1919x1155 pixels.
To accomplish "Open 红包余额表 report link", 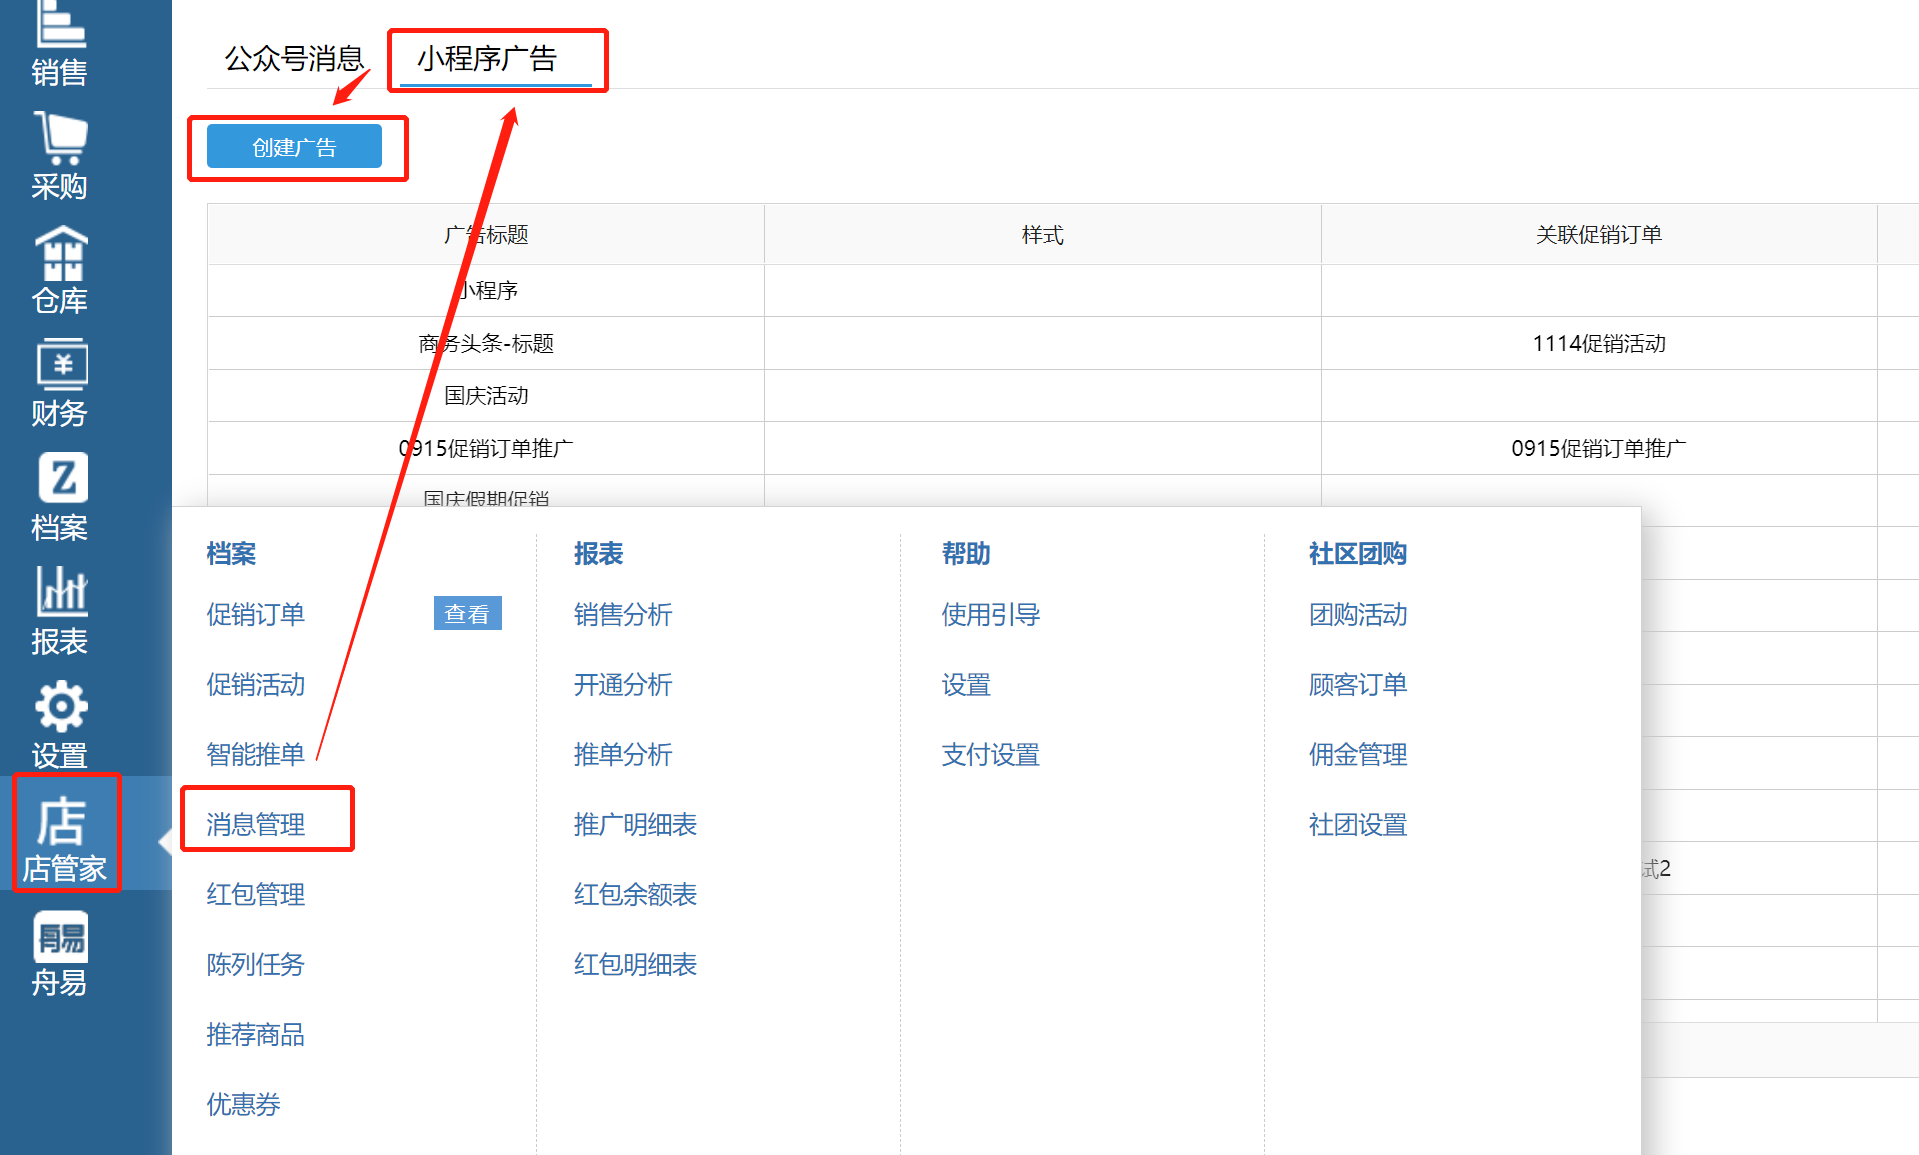I will click(635, 894).
